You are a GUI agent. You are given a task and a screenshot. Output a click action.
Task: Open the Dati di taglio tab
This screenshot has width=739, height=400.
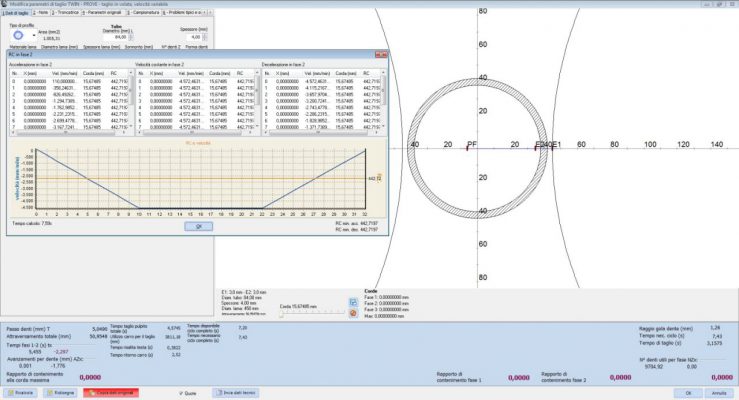click(16, 13)
